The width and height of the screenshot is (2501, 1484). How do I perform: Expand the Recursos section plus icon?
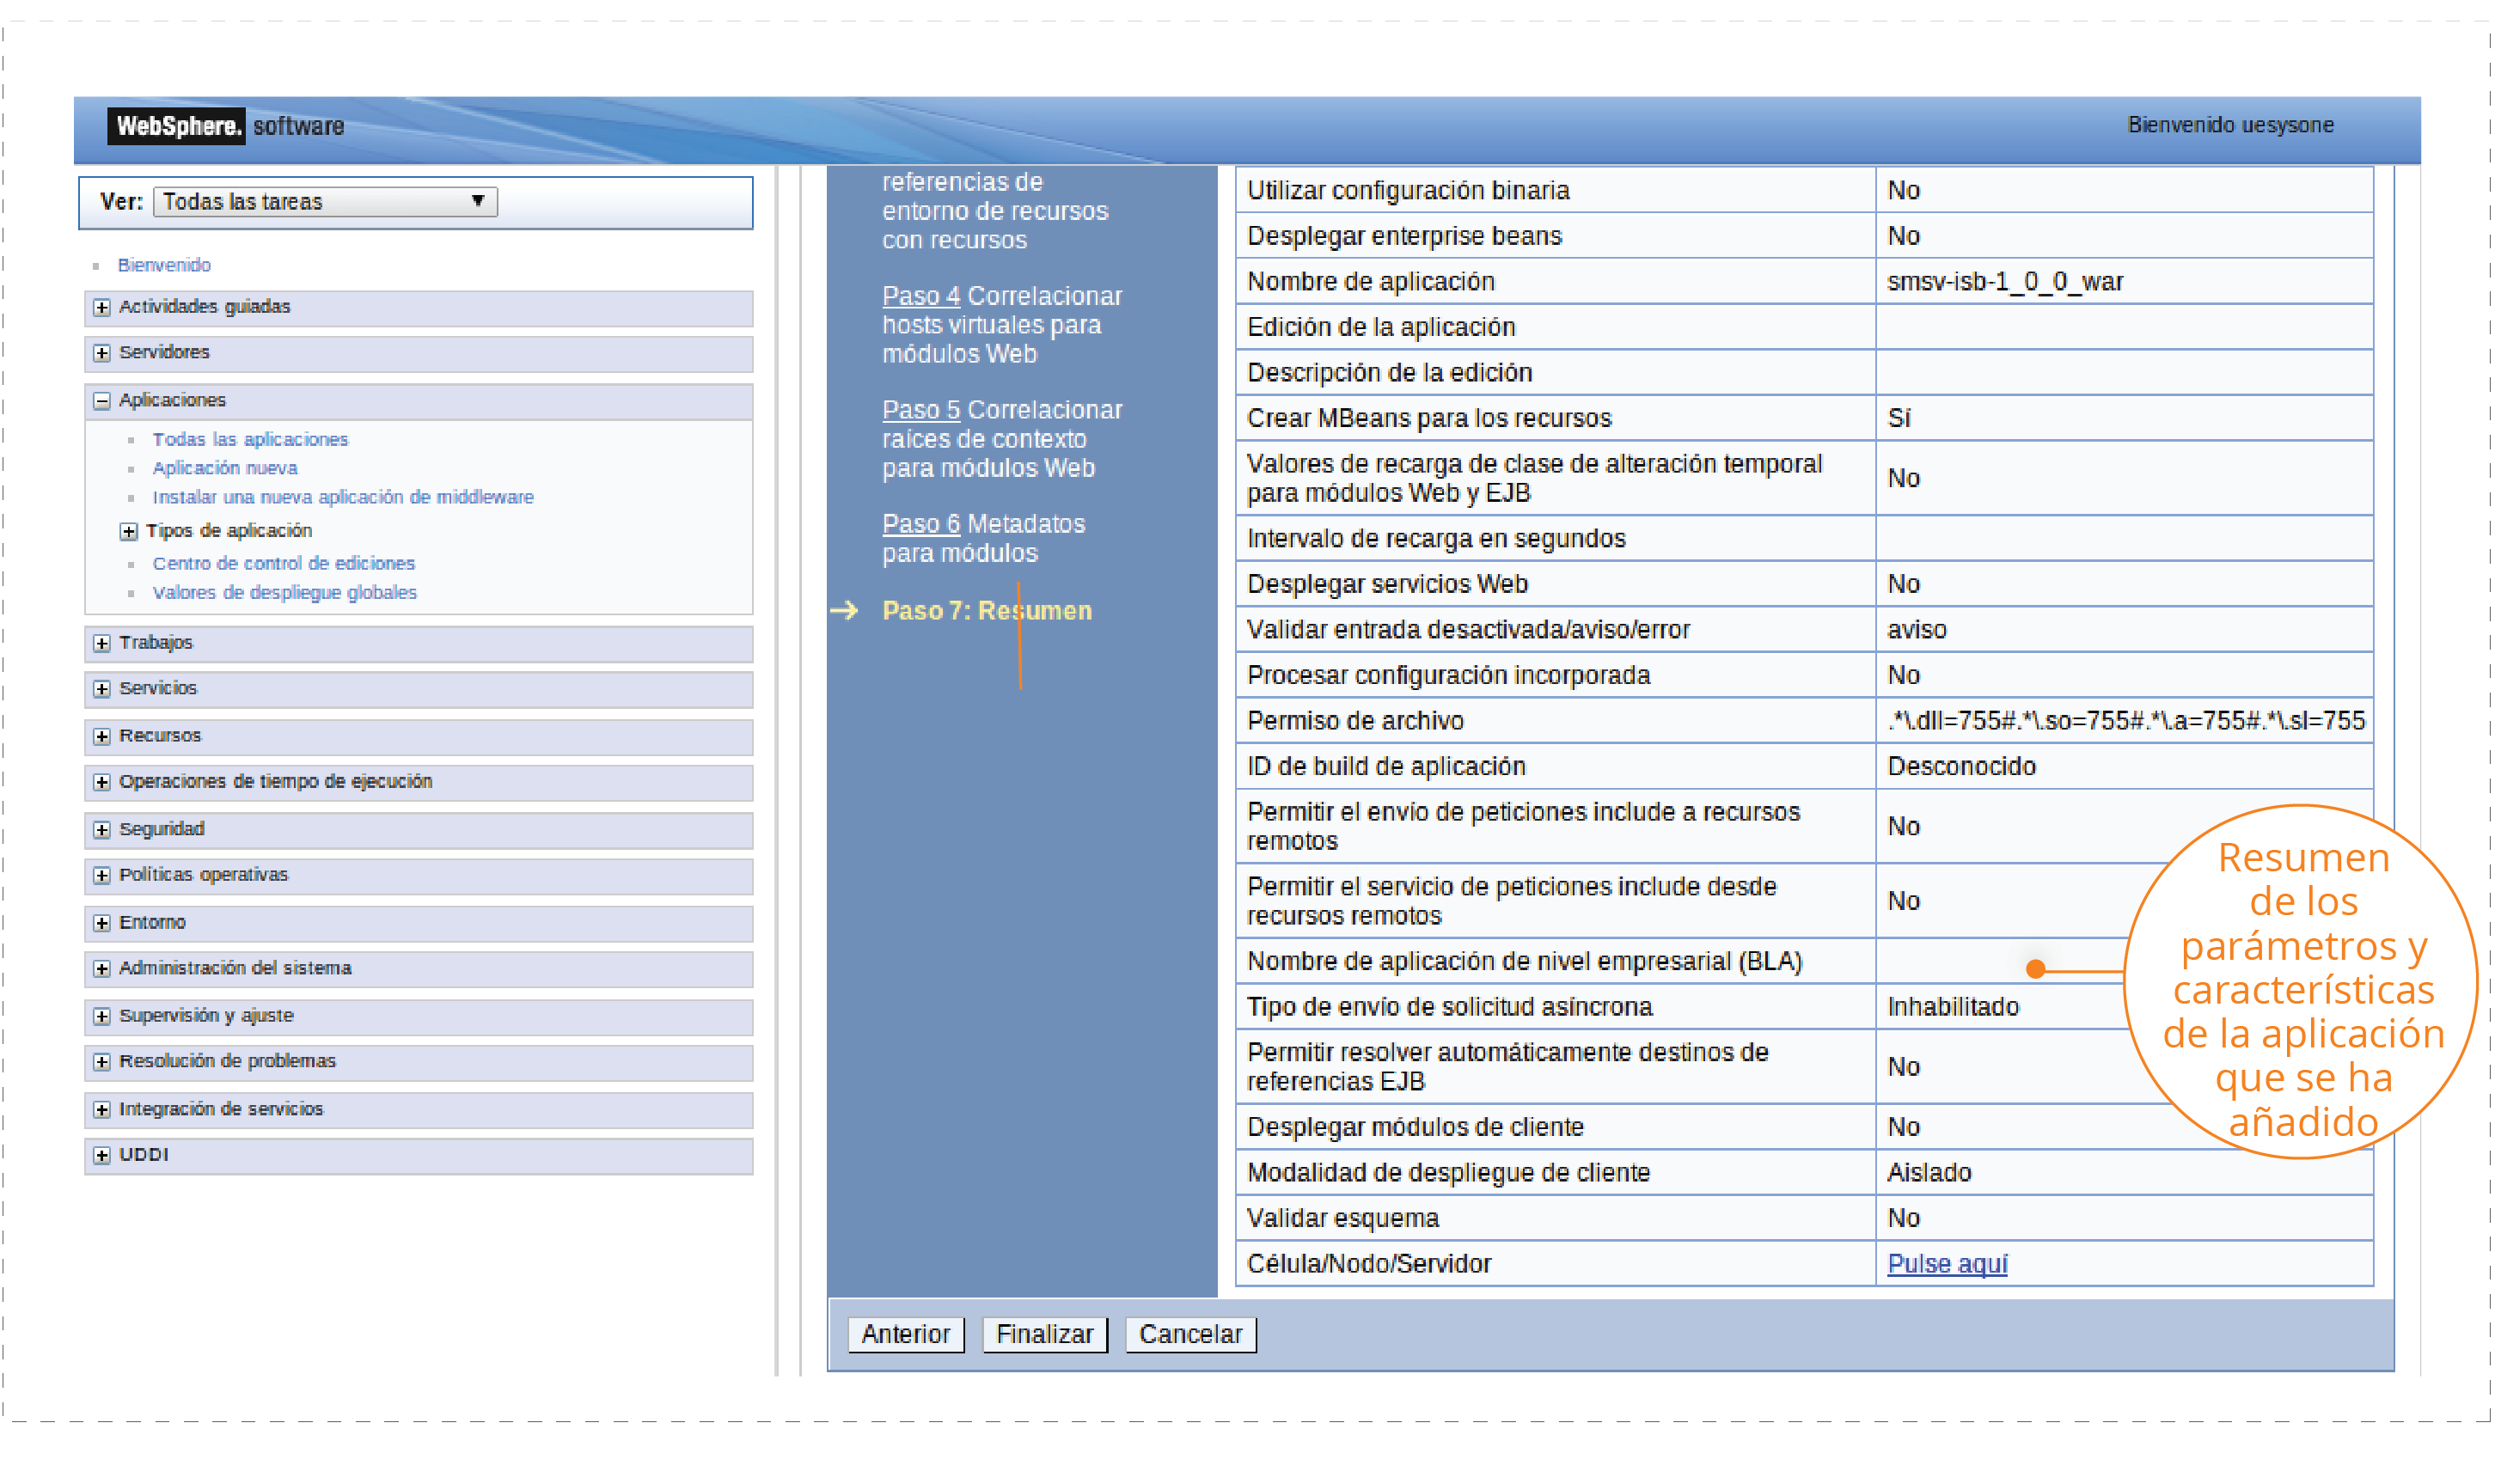(102, 737)
